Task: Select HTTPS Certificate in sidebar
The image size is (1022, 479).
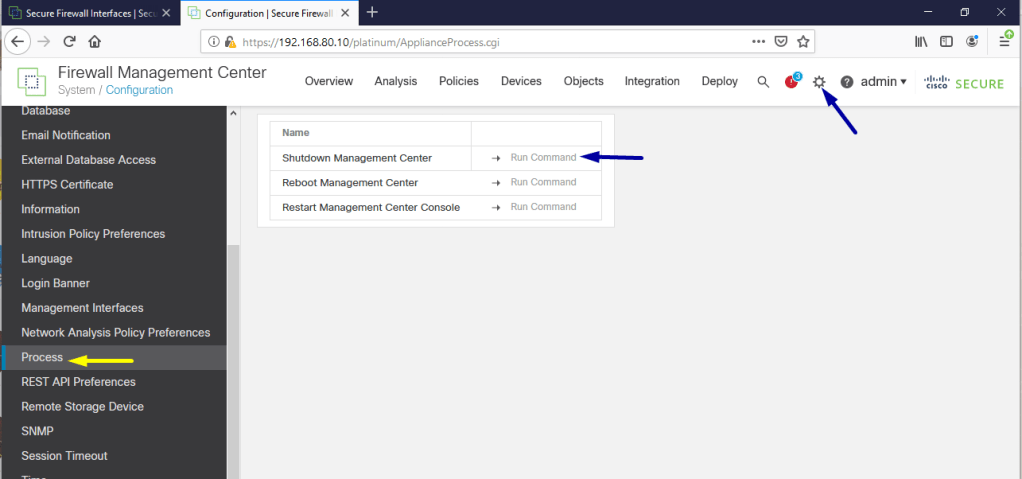Action: tap(67, 185)
